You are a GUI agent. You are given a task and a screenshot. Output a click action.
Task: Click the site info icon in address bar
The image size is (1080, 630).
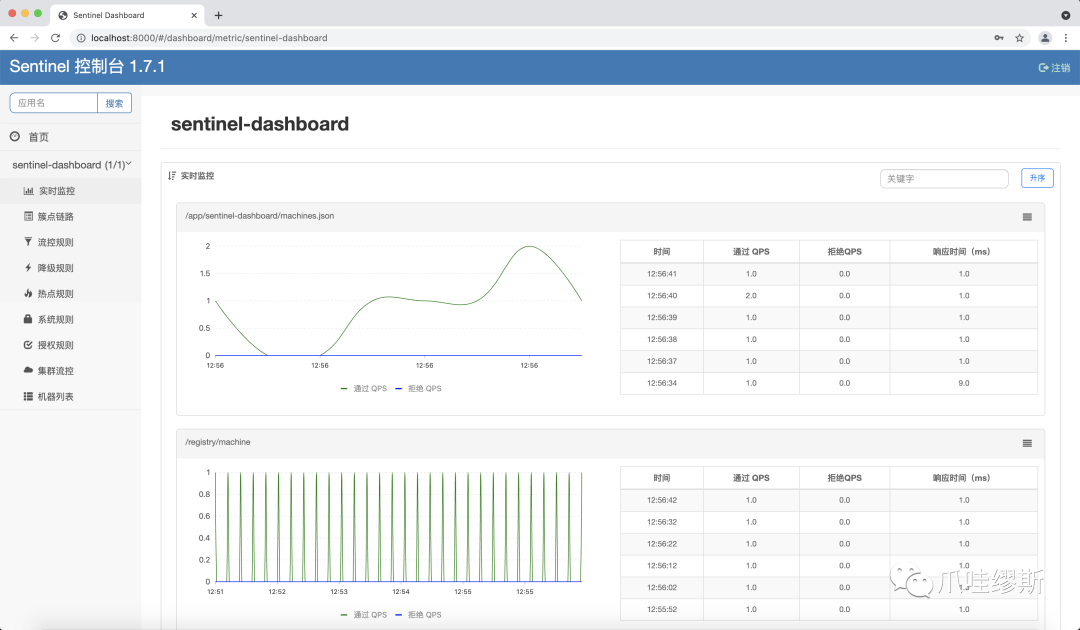(x=81, y=38)
